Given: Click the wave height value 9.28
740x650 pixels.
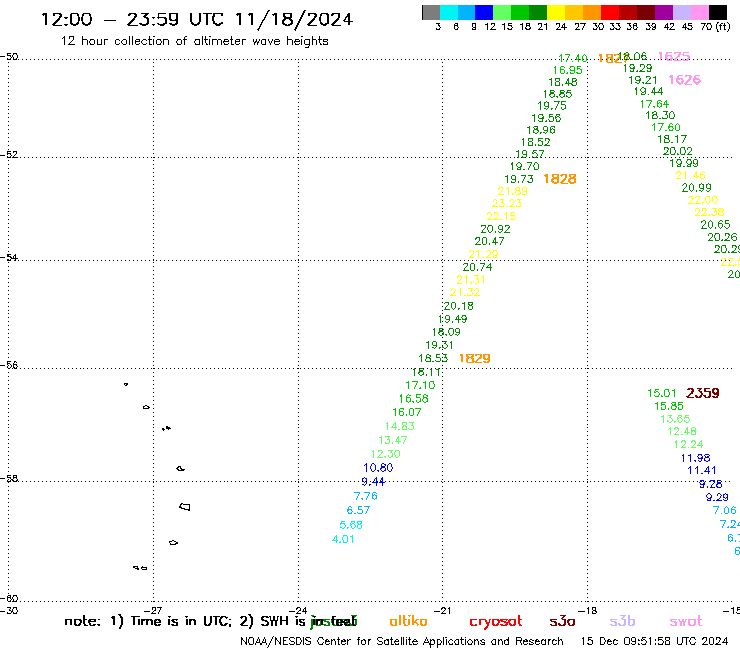Looking at the screenshot, I should (x=710, y=484).
